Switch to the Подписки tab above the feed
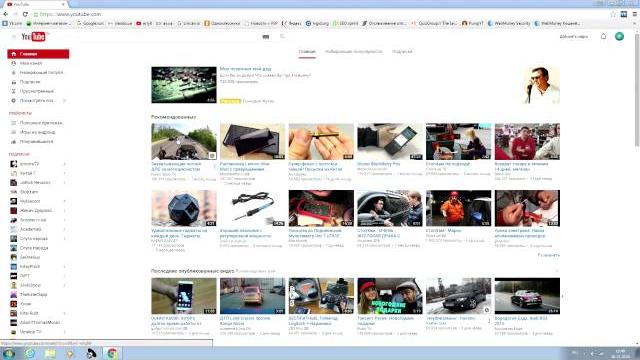Viewport: 640px width, 360px height. tap(402, 52)
